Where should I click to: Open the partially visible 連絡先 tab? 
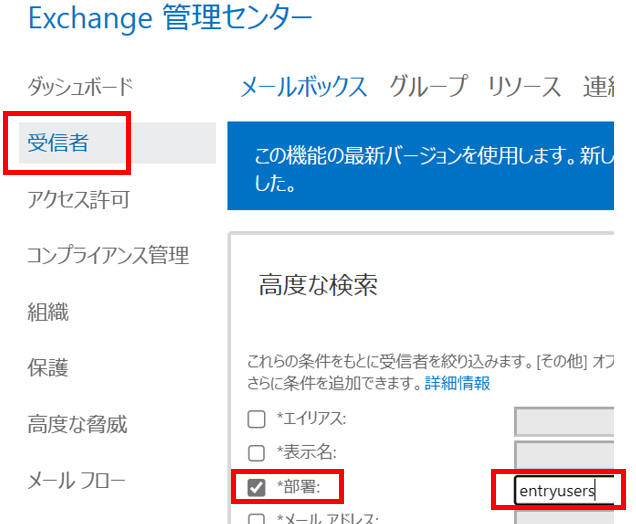(x=599, y=87)
